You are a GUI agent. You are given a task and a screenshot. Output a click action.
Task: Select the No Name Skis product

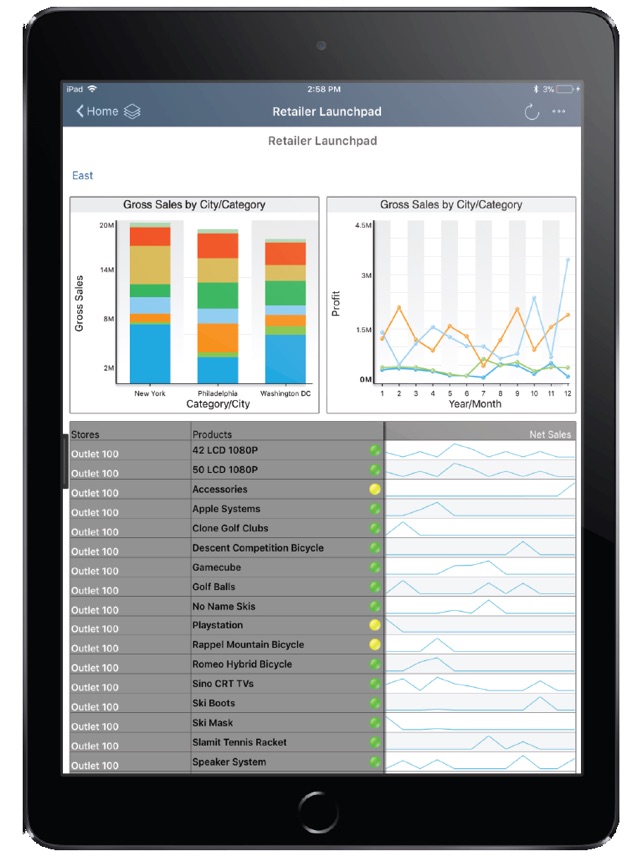[224, 606]
